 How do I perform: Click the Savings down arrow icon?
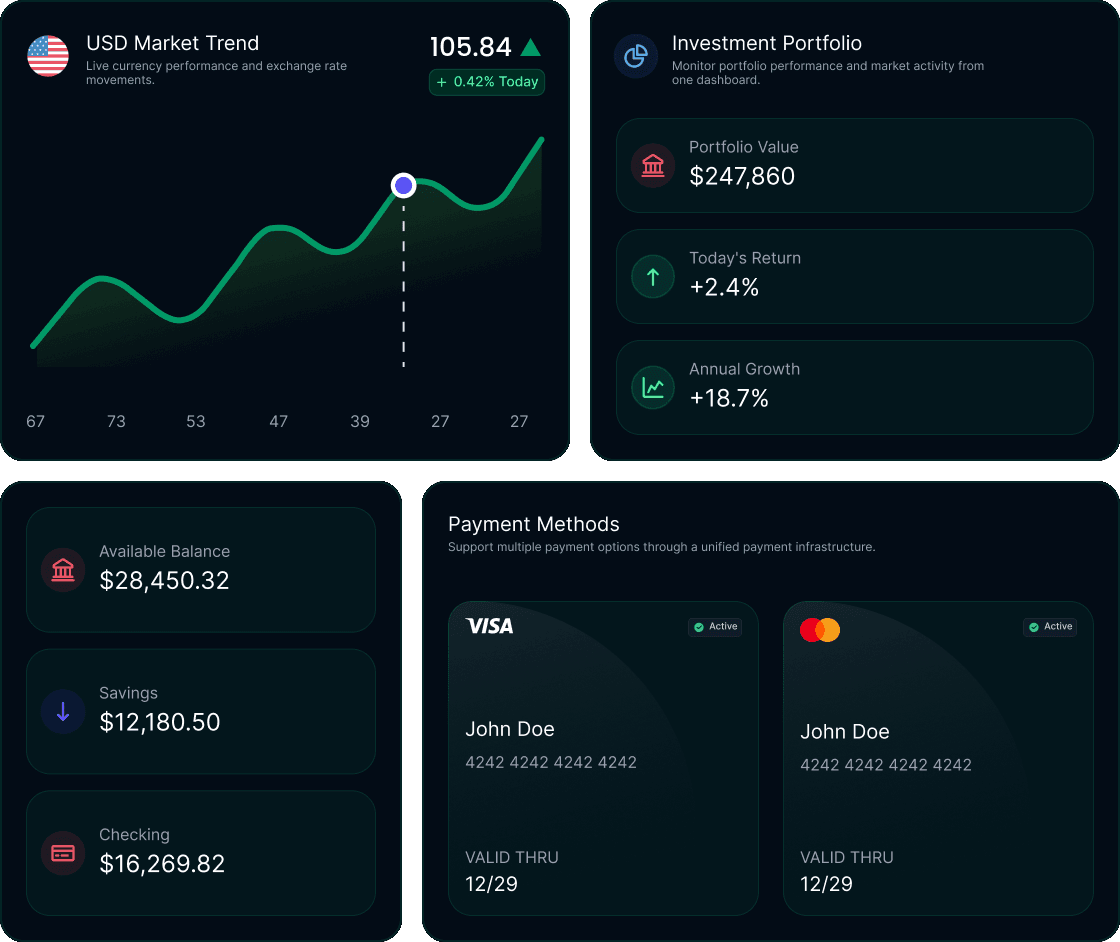[63, 711]
